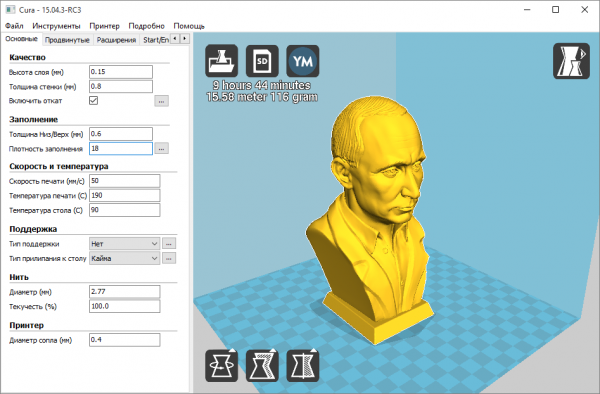The image size is (600, 394).
Task: Select the Mirror tool icon
Action: coord(303,365)
